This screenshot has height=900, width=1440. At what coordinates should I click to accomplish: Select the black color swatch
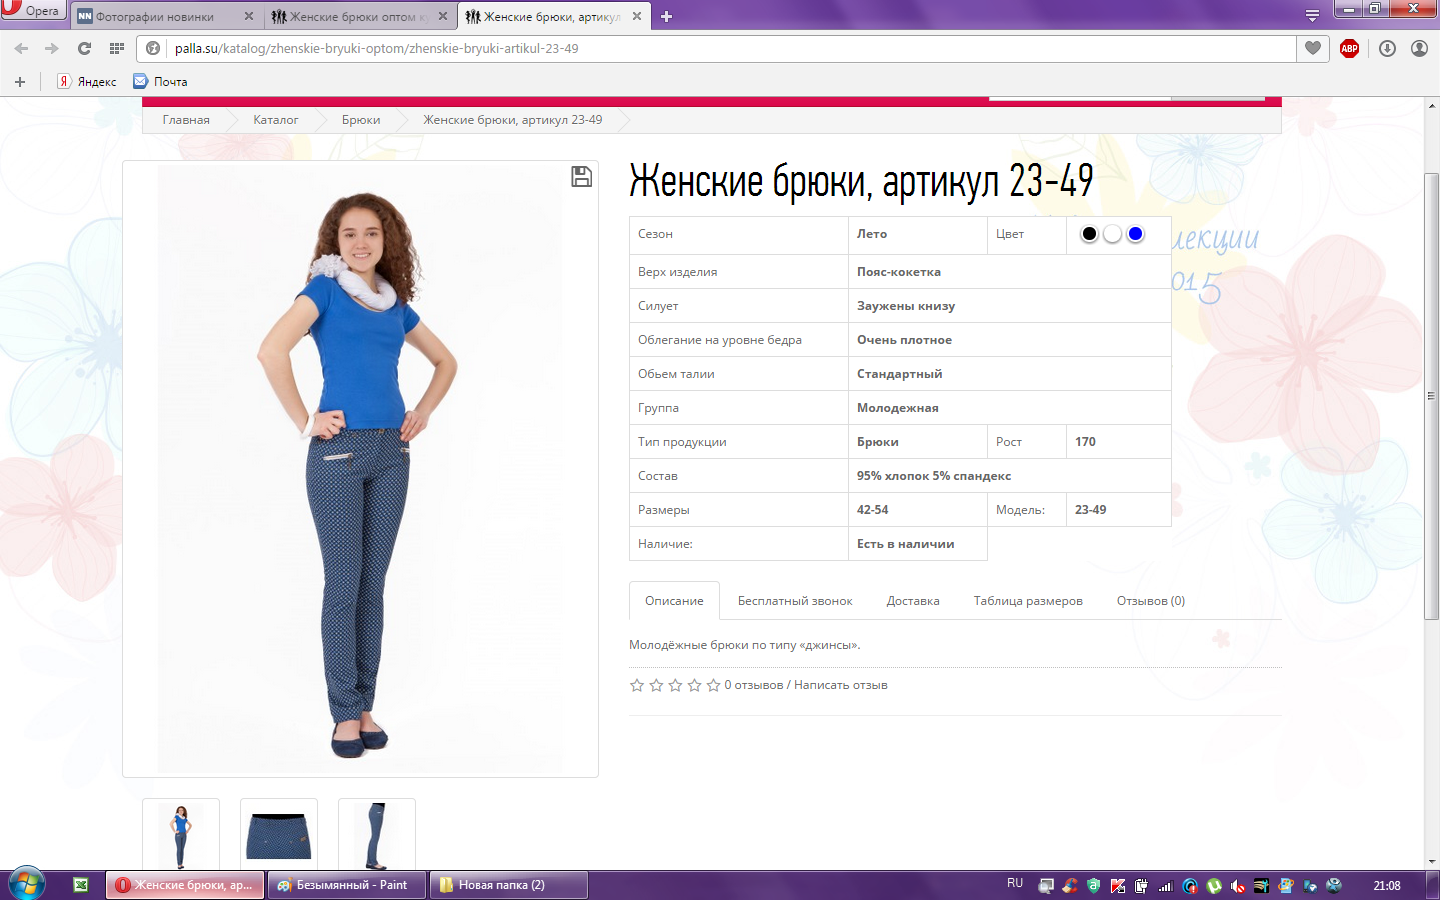tap(1089, 234)
